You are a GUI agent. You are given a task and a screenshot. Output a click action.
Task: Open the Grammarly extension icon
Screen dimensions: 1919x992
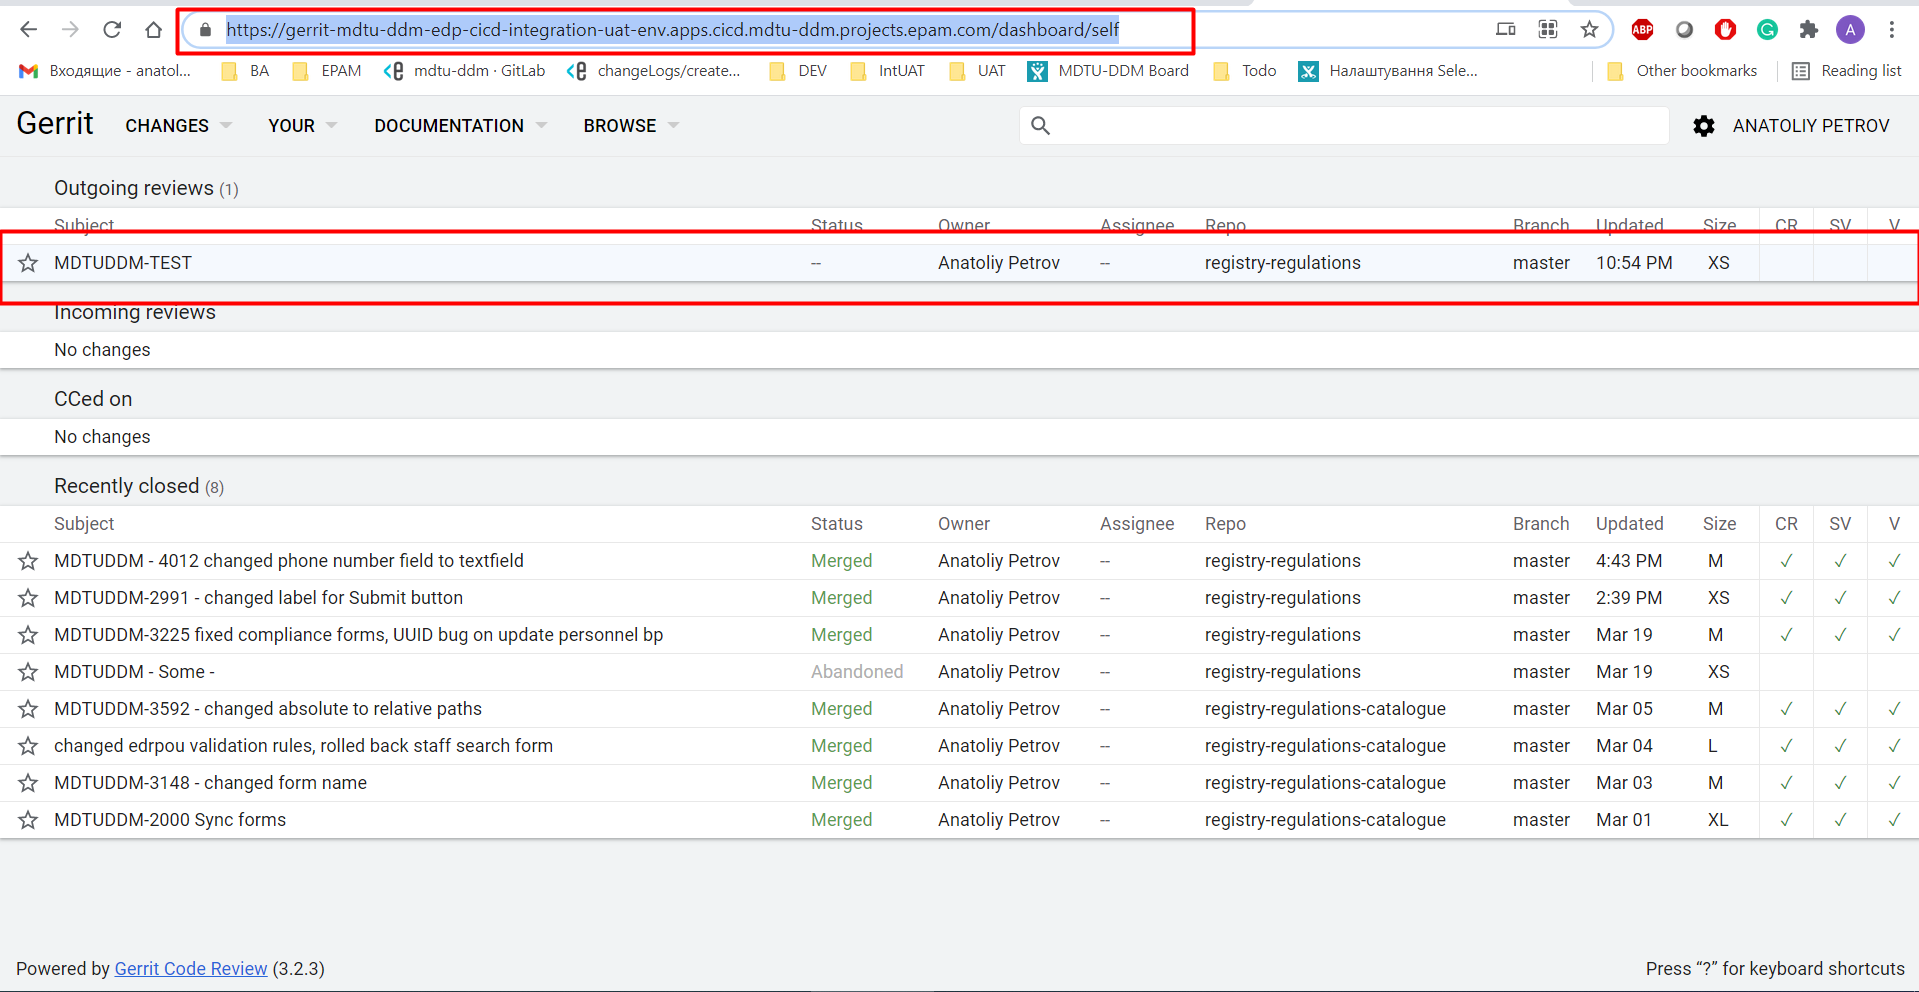pos(1767,30)
